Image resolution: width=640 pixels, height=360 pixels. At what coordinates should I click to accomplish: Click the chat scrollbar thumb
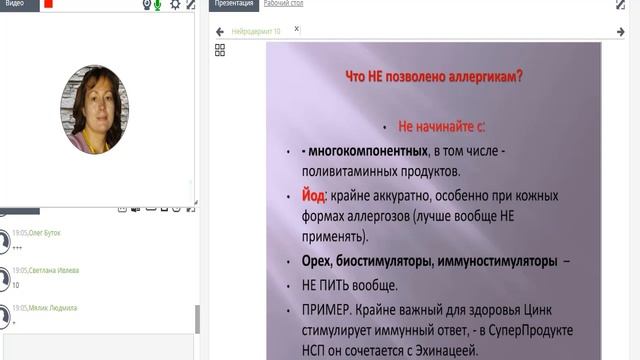coord(198,319)
